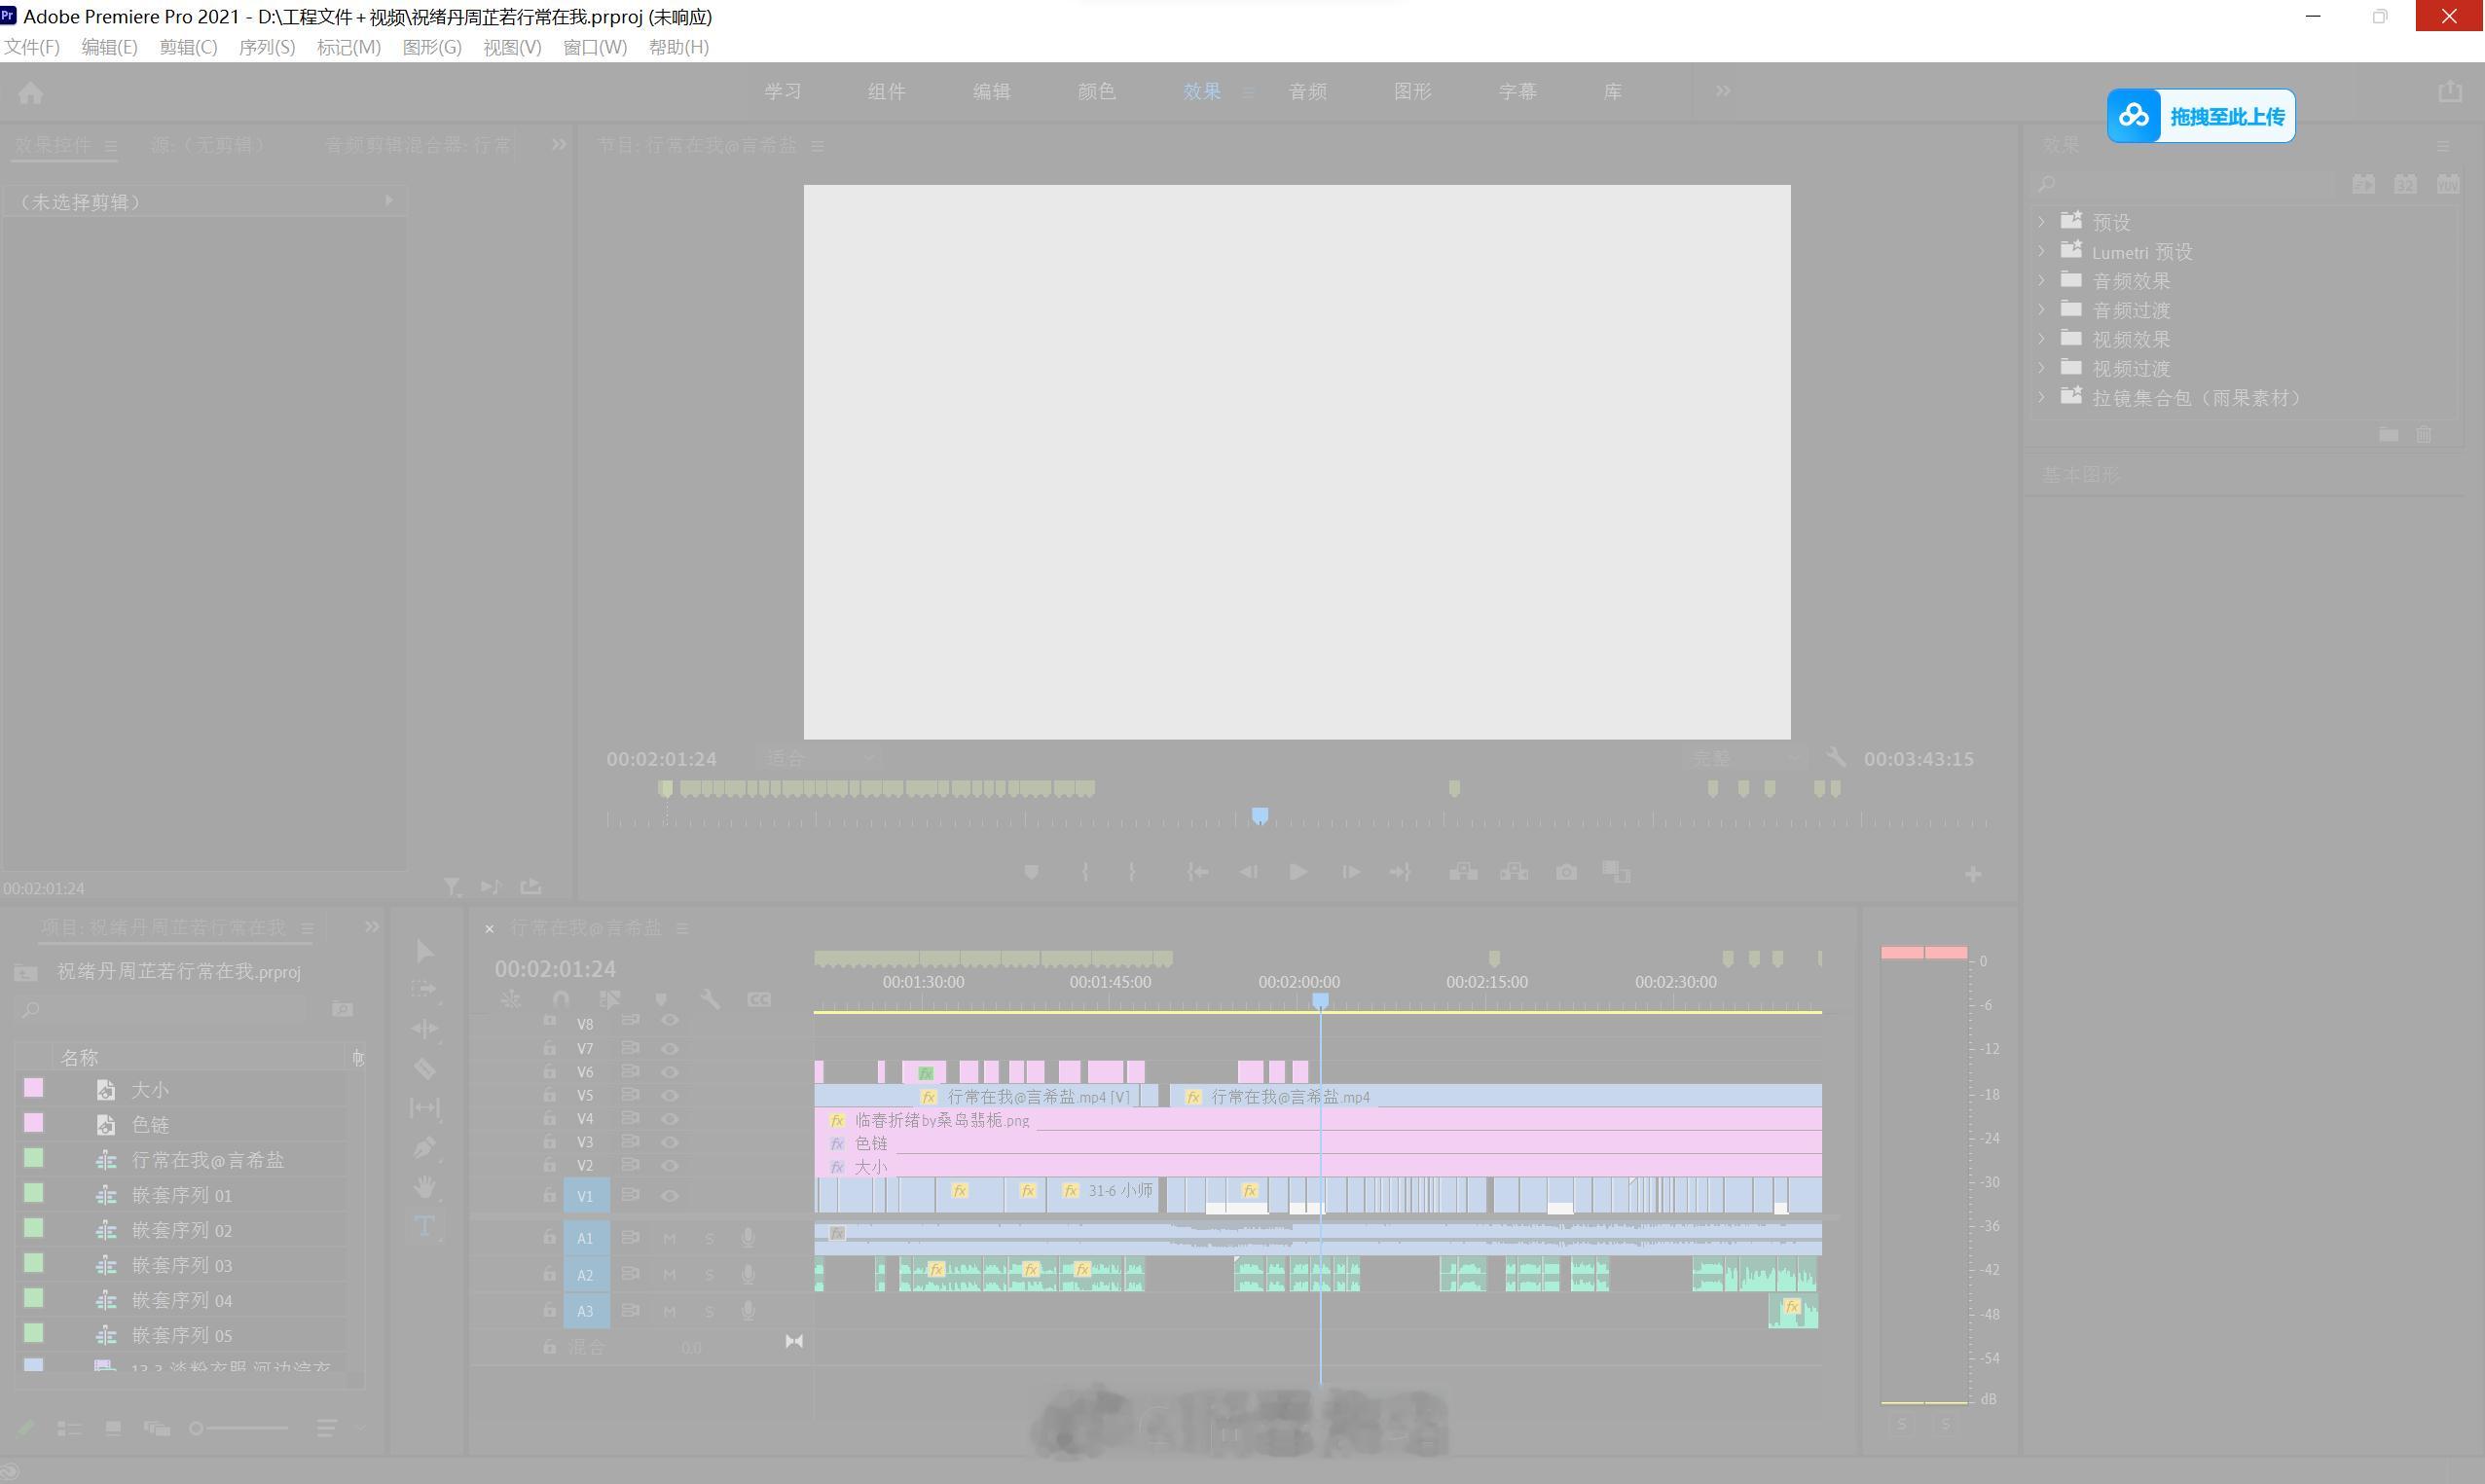Step back one frame
Viewport: 2485px width, 1484px height.
[1249, 873]
